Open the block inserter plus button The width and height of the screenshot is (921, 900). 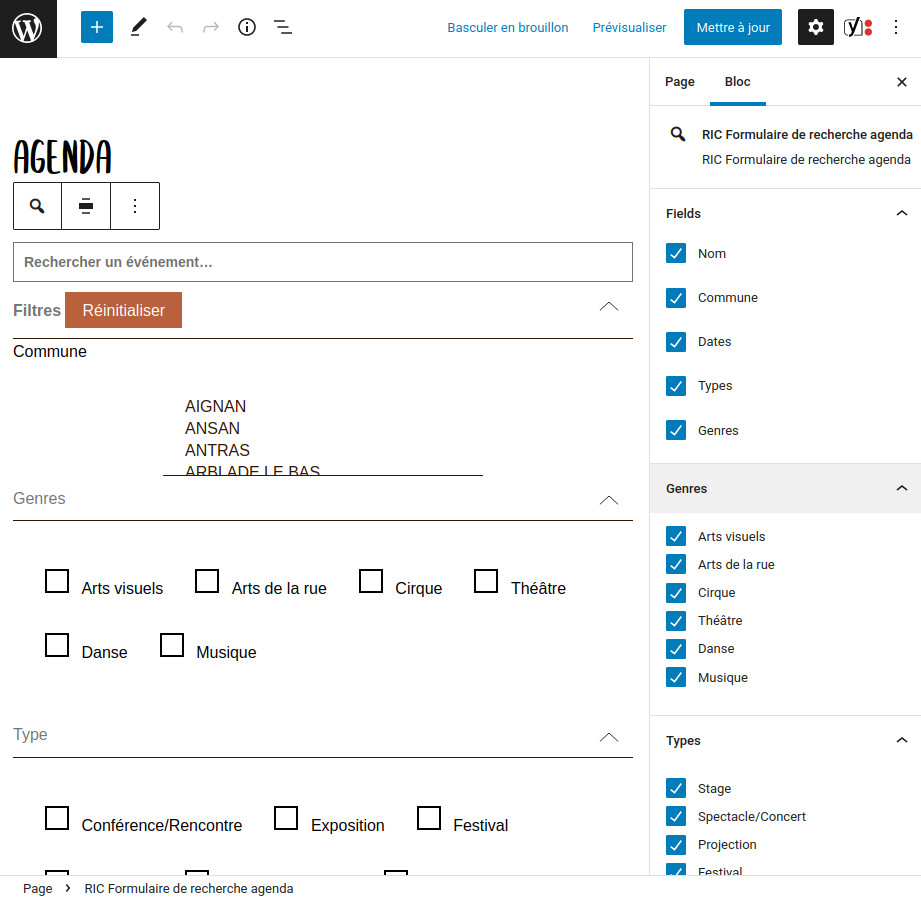click(97, 28)
